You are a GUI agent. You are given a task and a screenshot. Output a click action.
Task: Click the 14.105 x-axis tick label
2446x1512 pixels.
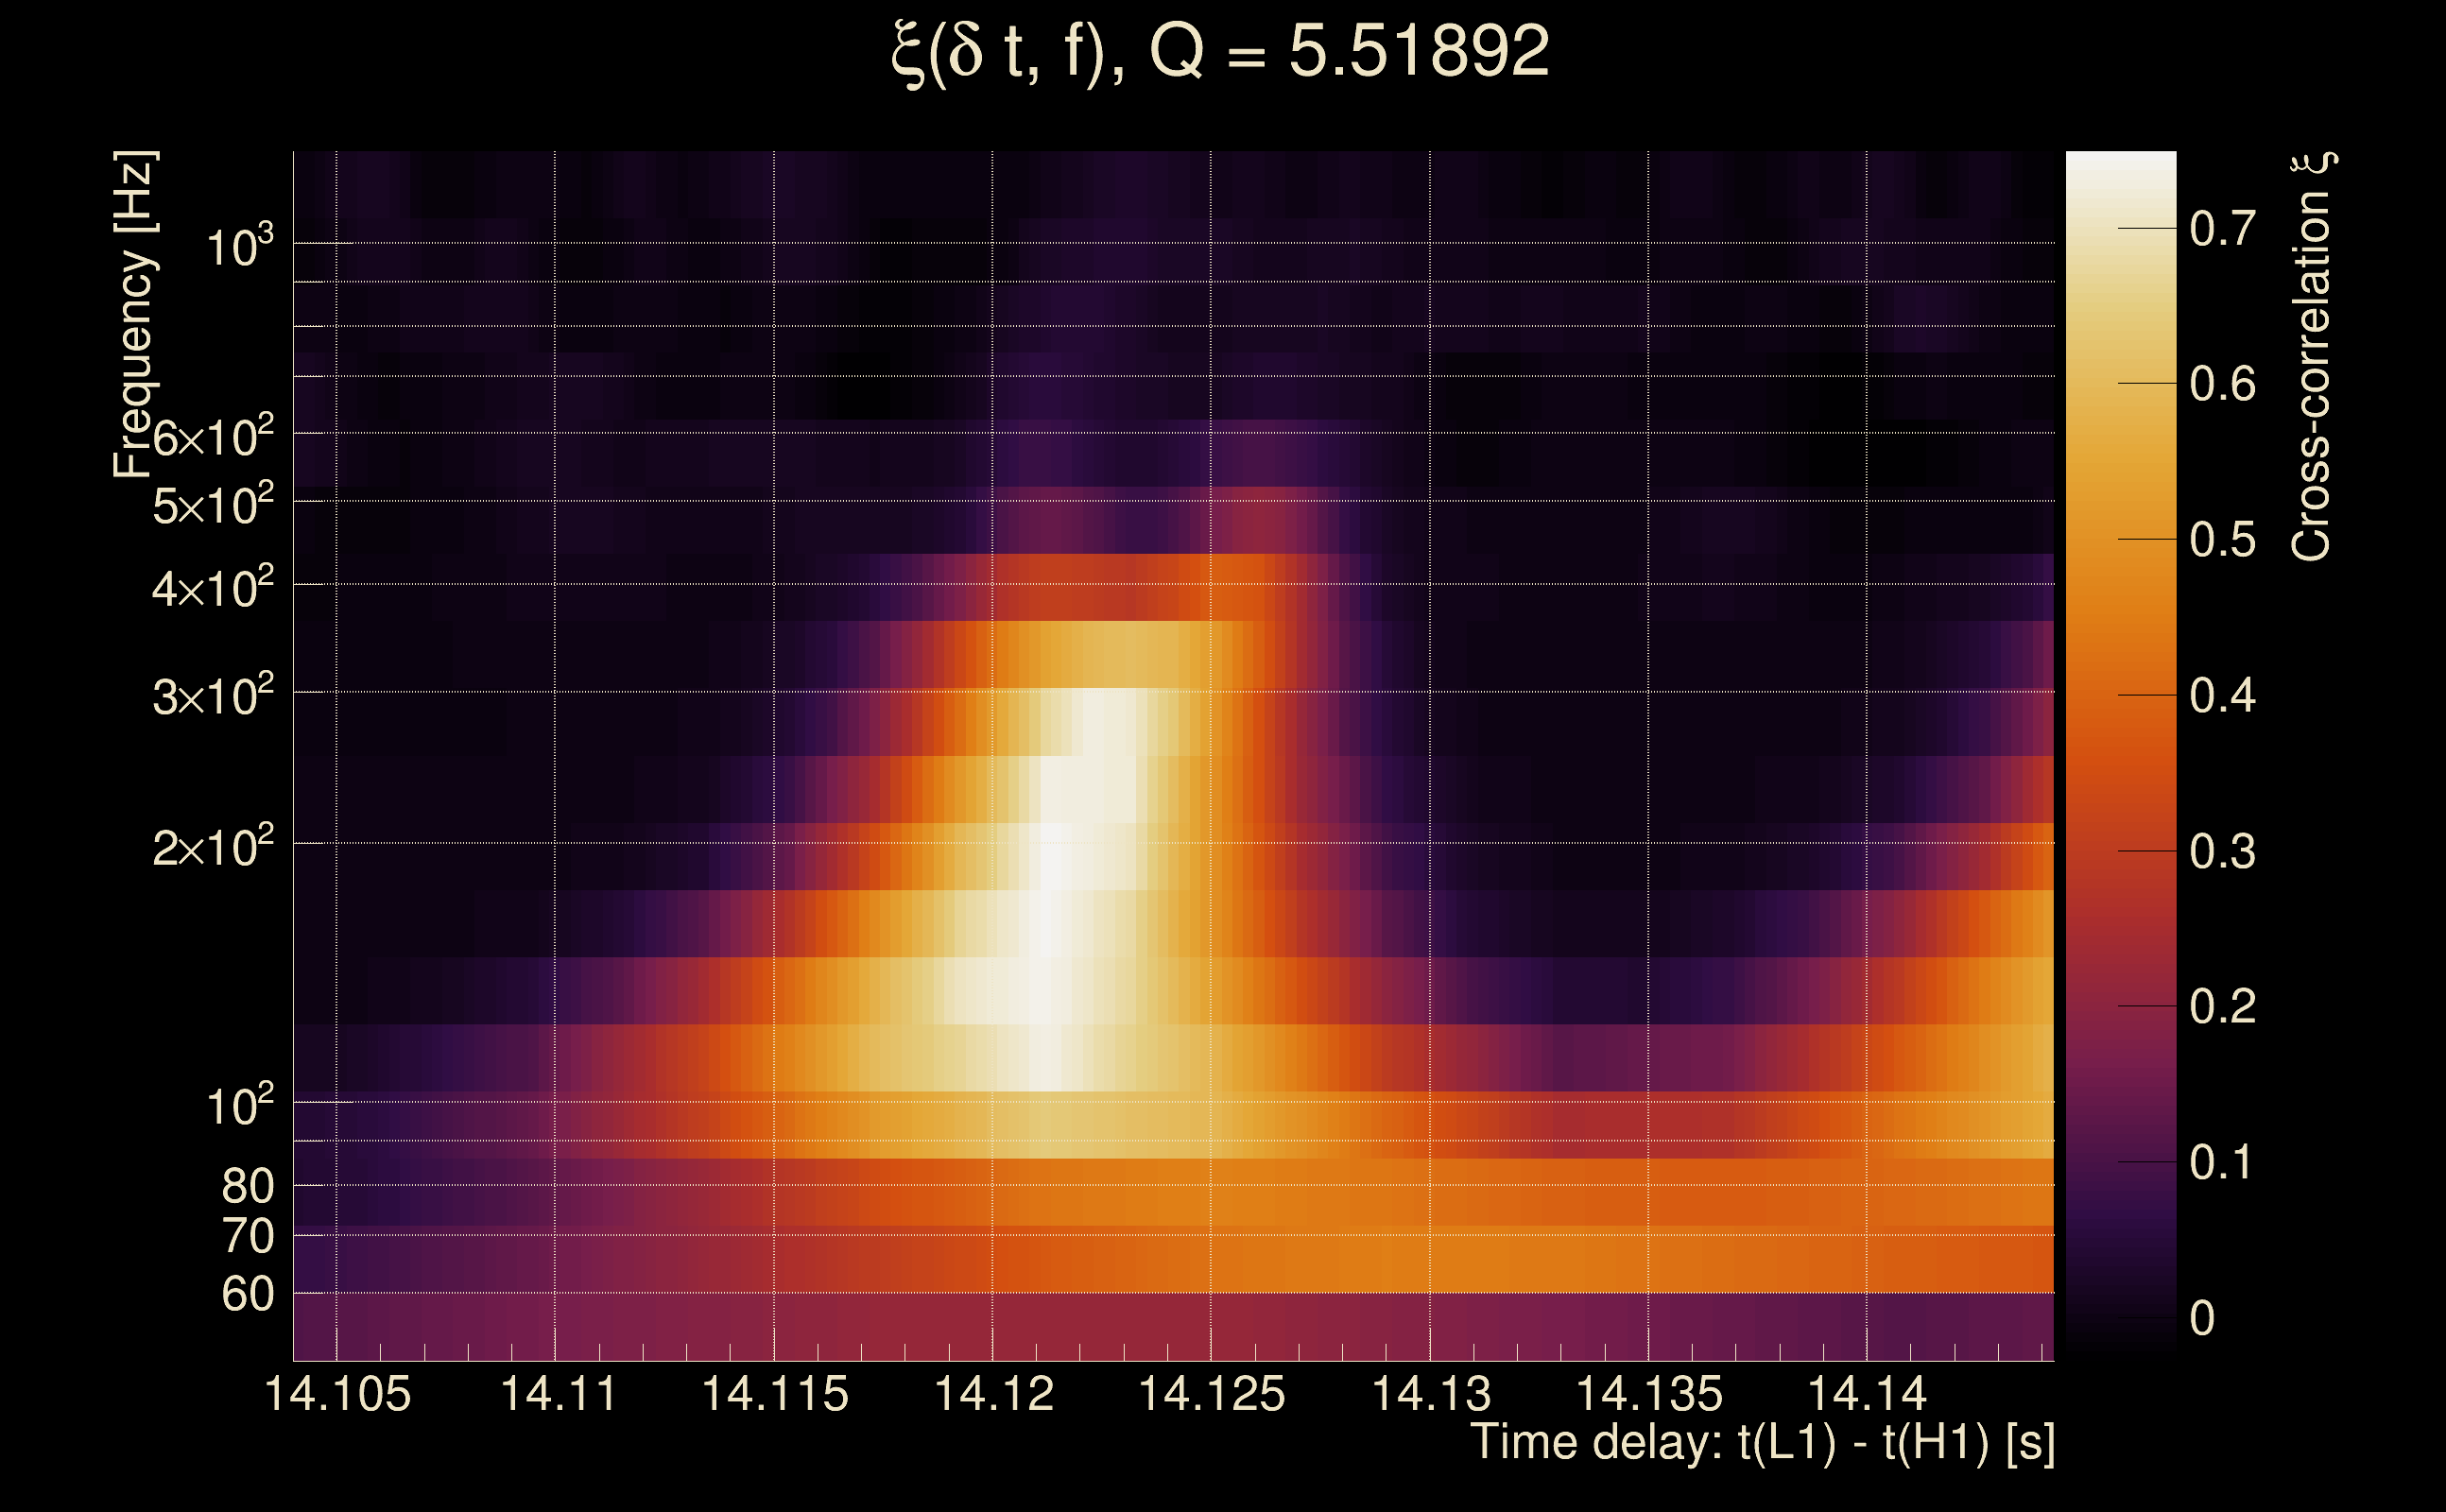click(337, 1394)
